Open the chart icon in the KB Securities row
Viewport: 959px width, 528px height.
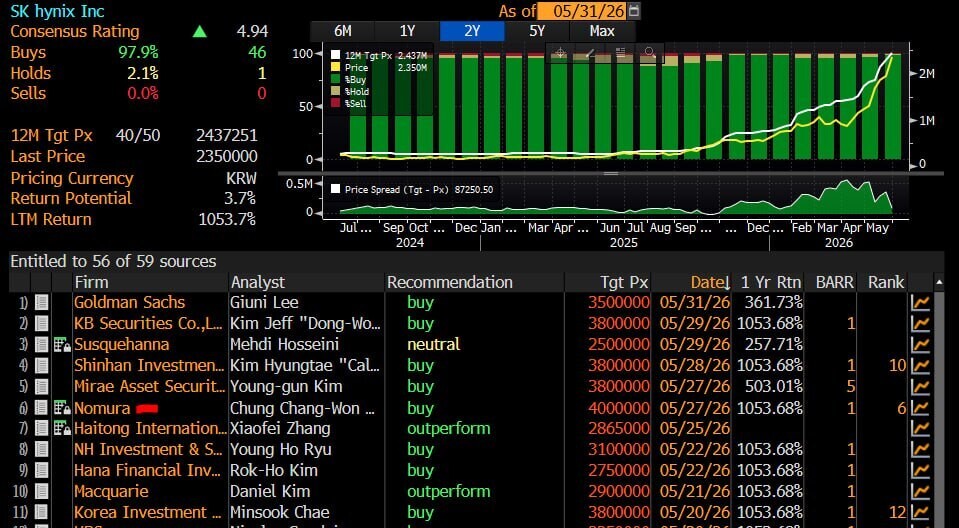[920, 323]
